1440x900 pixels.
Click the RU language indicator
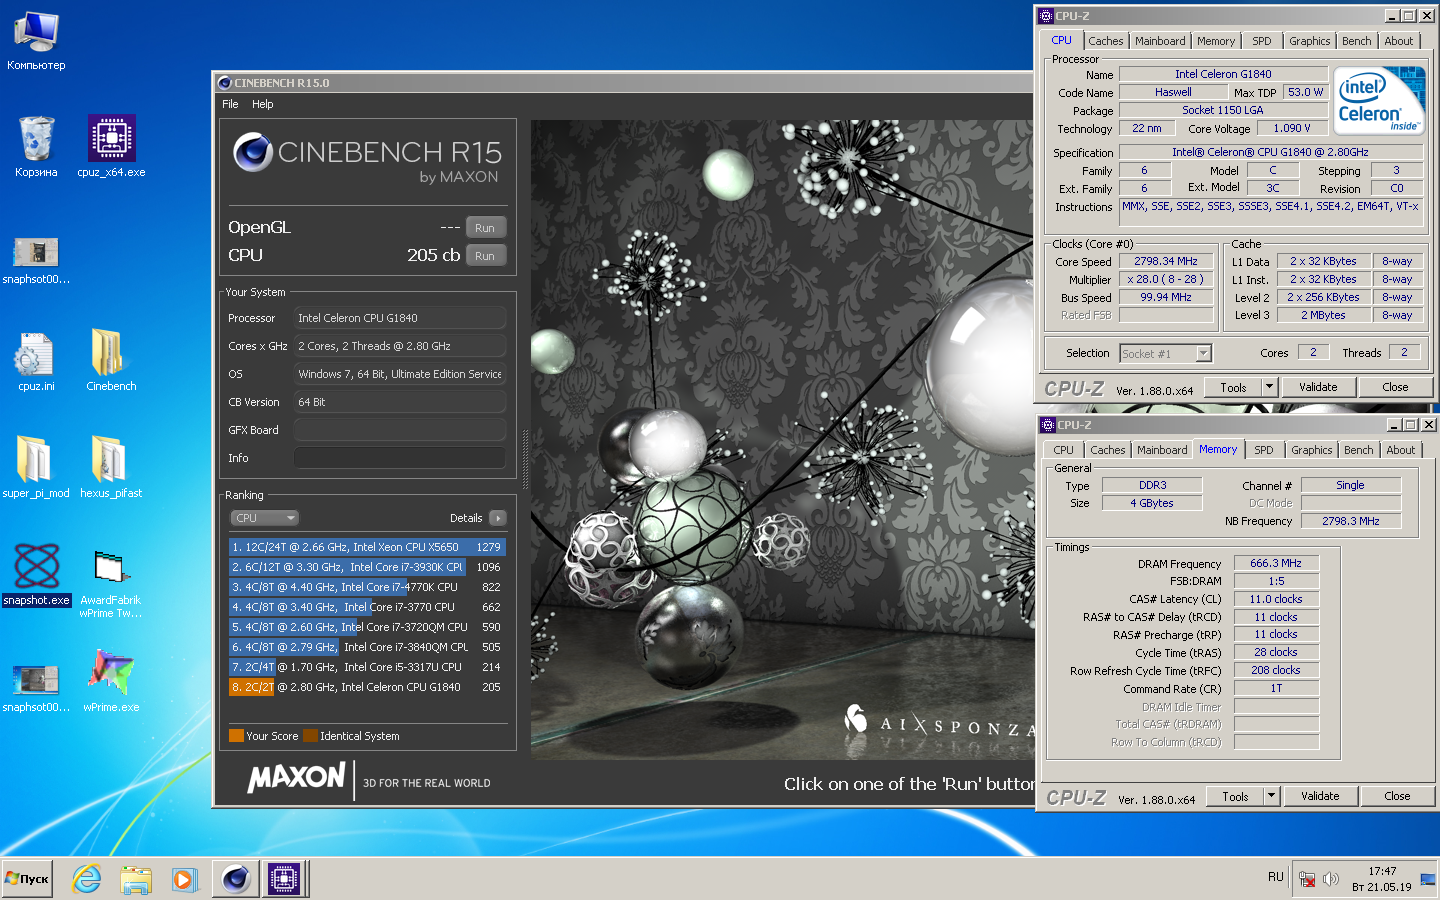click(1275, 877)
